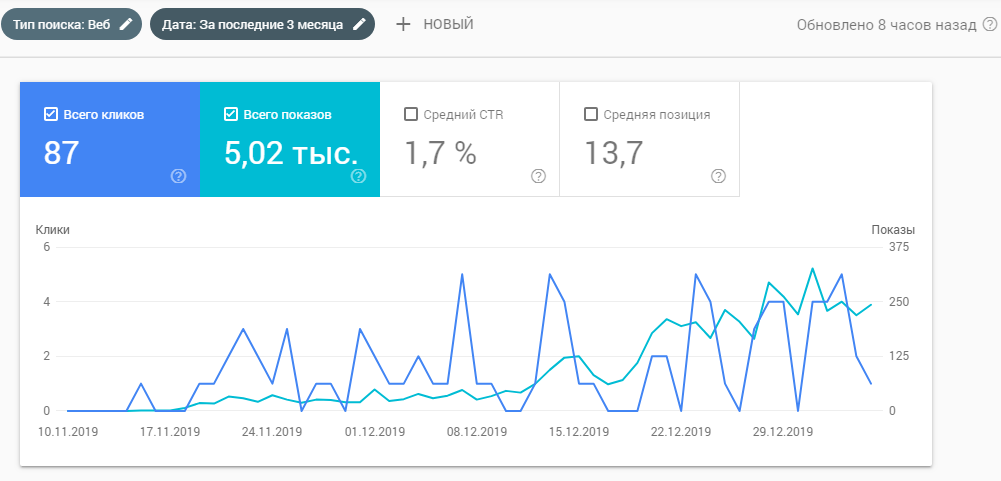This screenshot has height=481, width=1001.
Task: Click the date label '01.12.2019'
Action: point(375,432)
